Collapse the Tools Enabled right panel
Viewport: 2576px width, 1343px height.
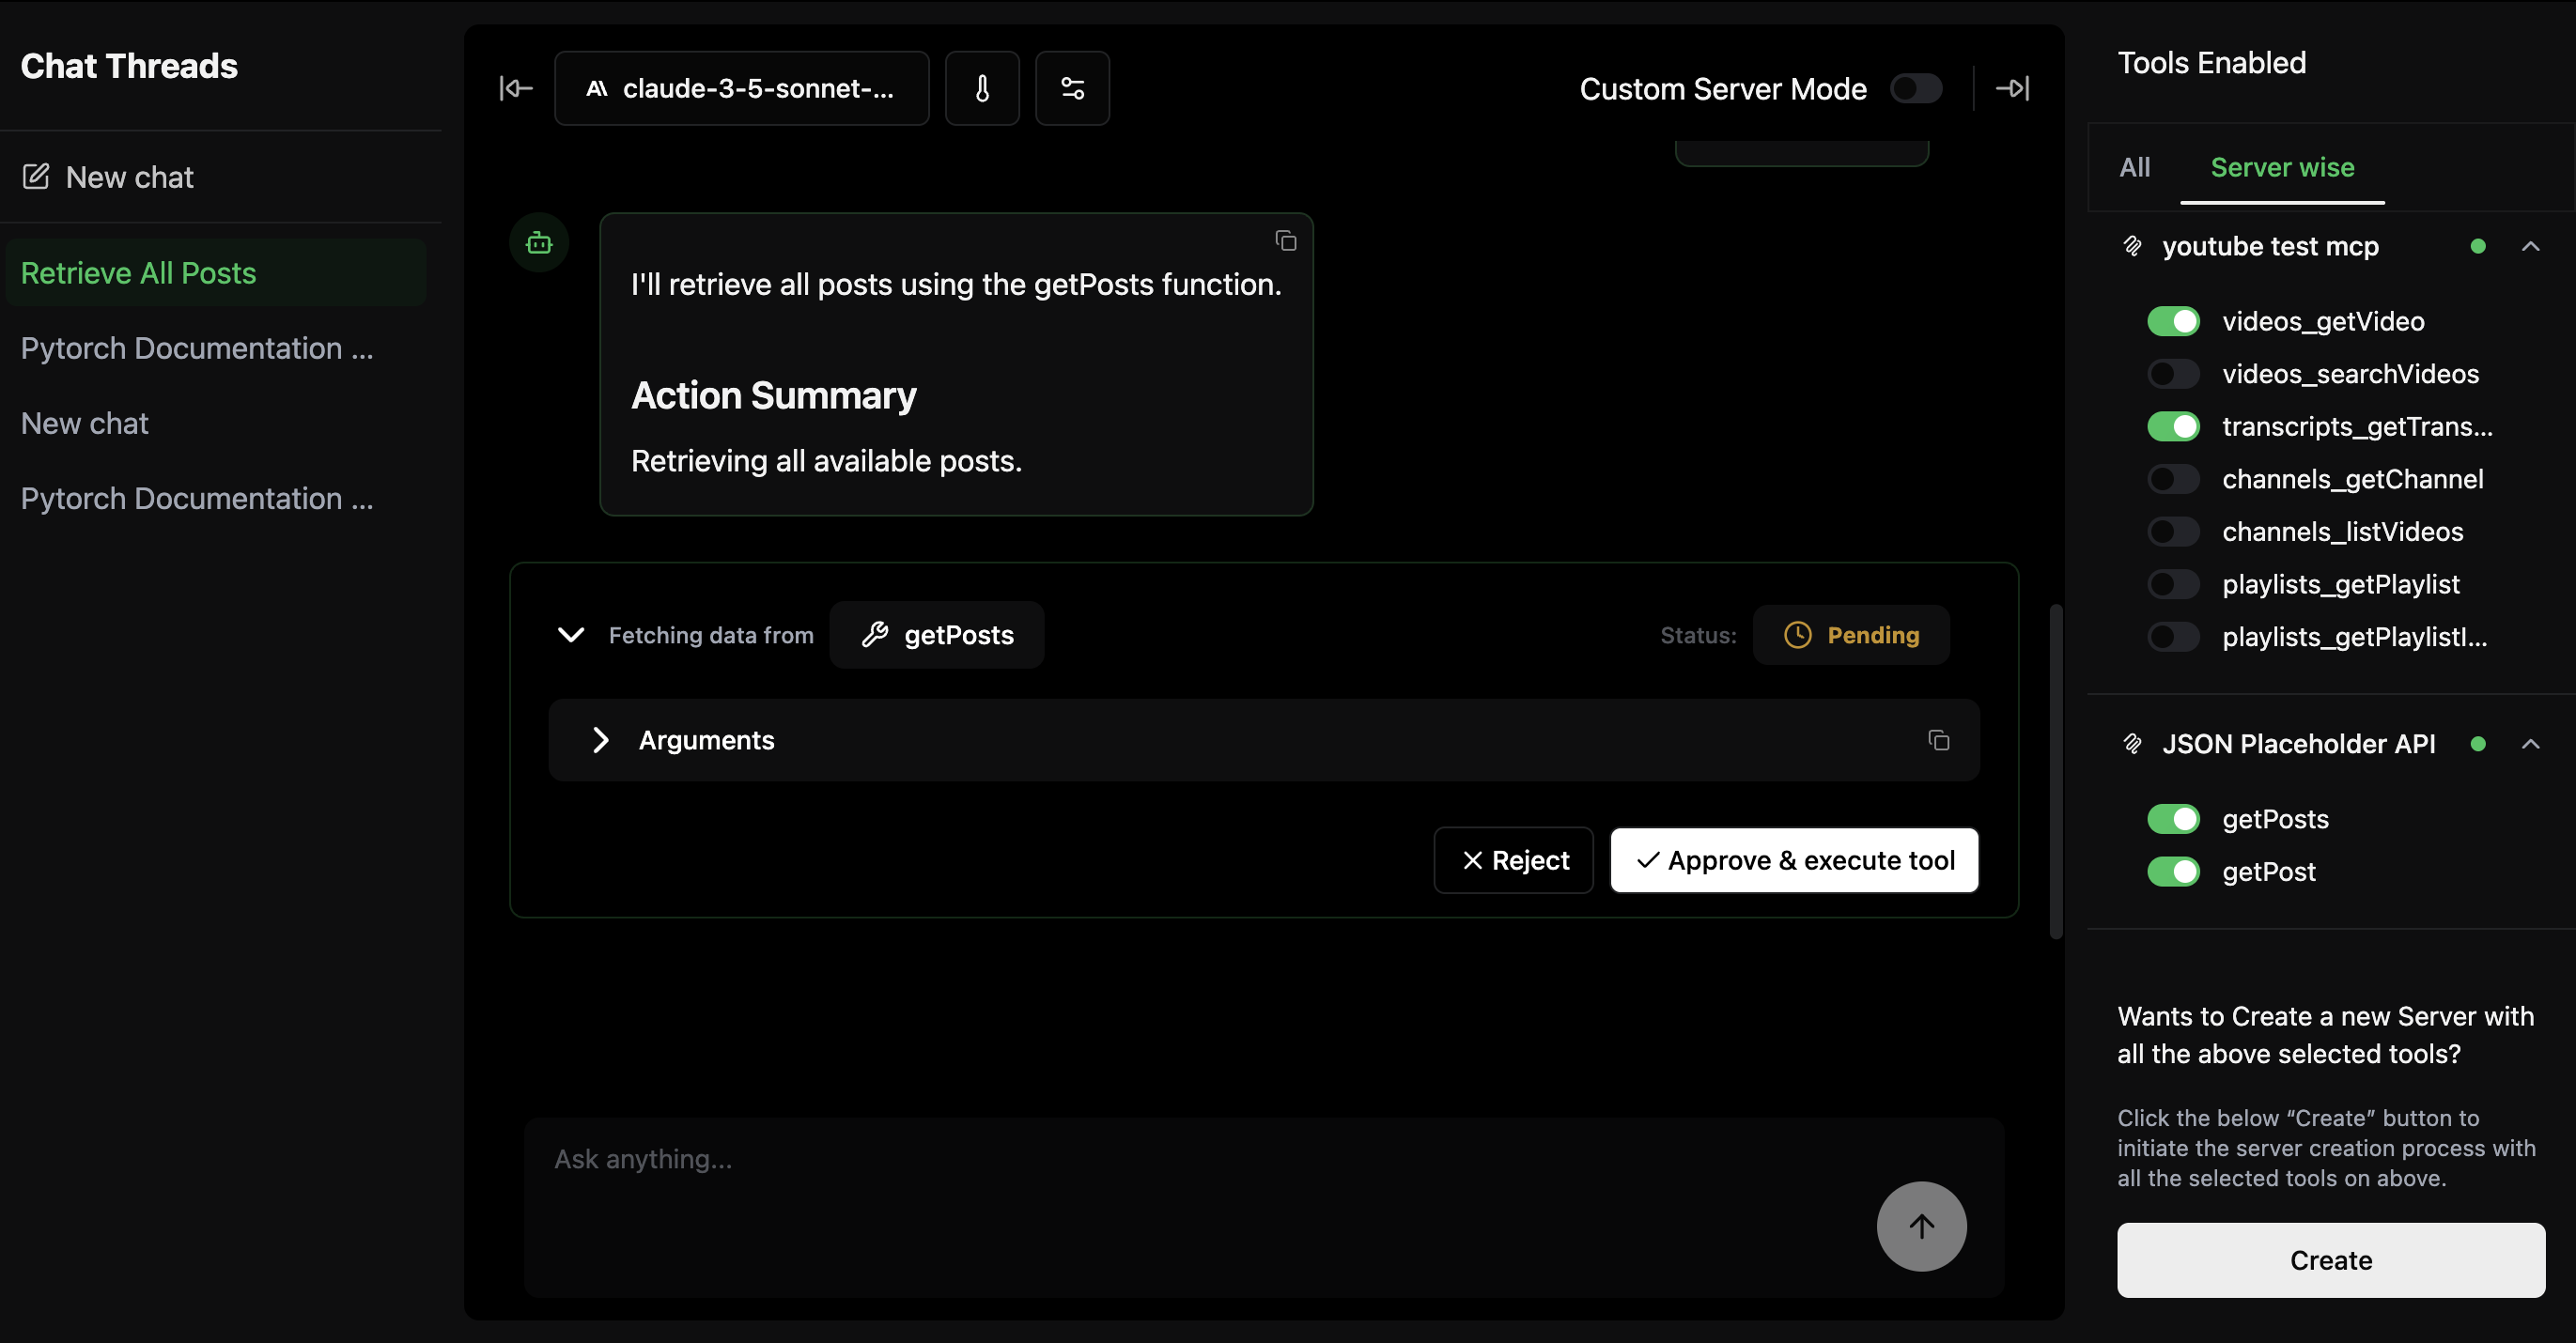click(2013, 88)
